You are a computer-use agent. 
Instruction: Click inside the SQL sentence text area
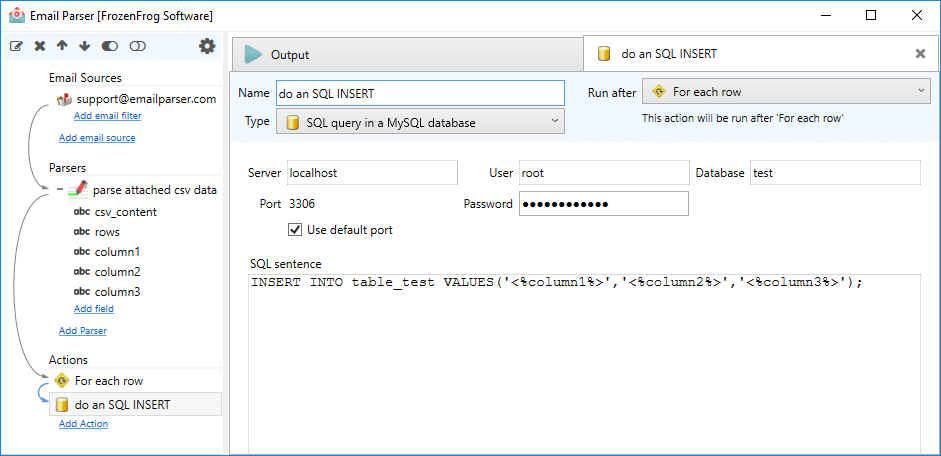[x=585, y=365]
